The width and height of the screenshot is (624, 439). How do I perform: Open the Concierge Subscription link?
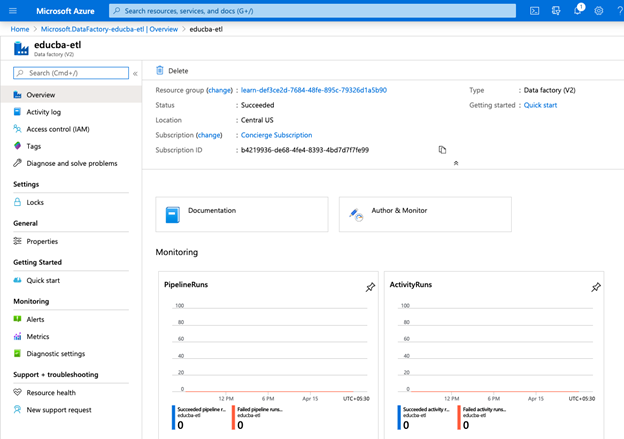276,135
